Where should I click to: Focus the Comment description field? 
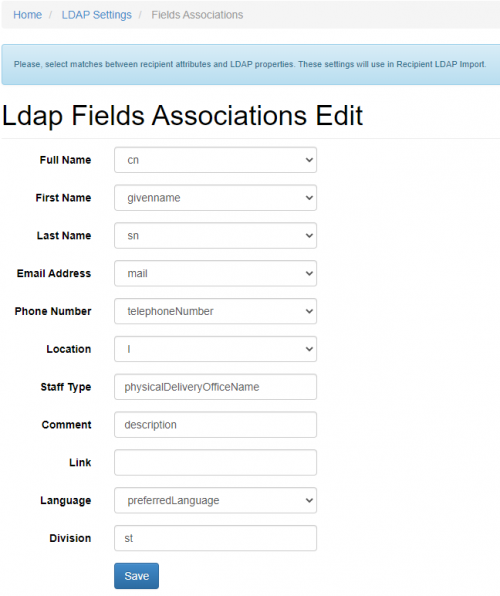coord(215,425)
